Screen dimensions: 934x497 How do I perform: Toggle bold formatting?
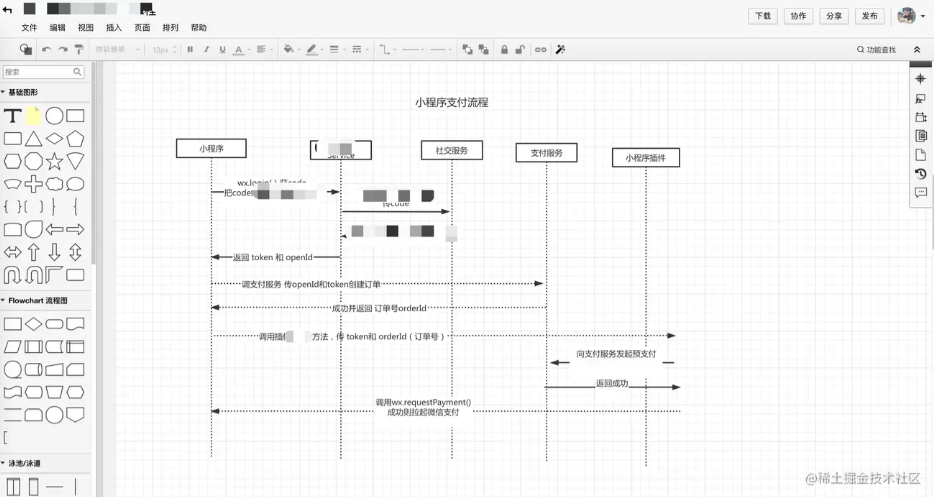(x=190, y=49)
